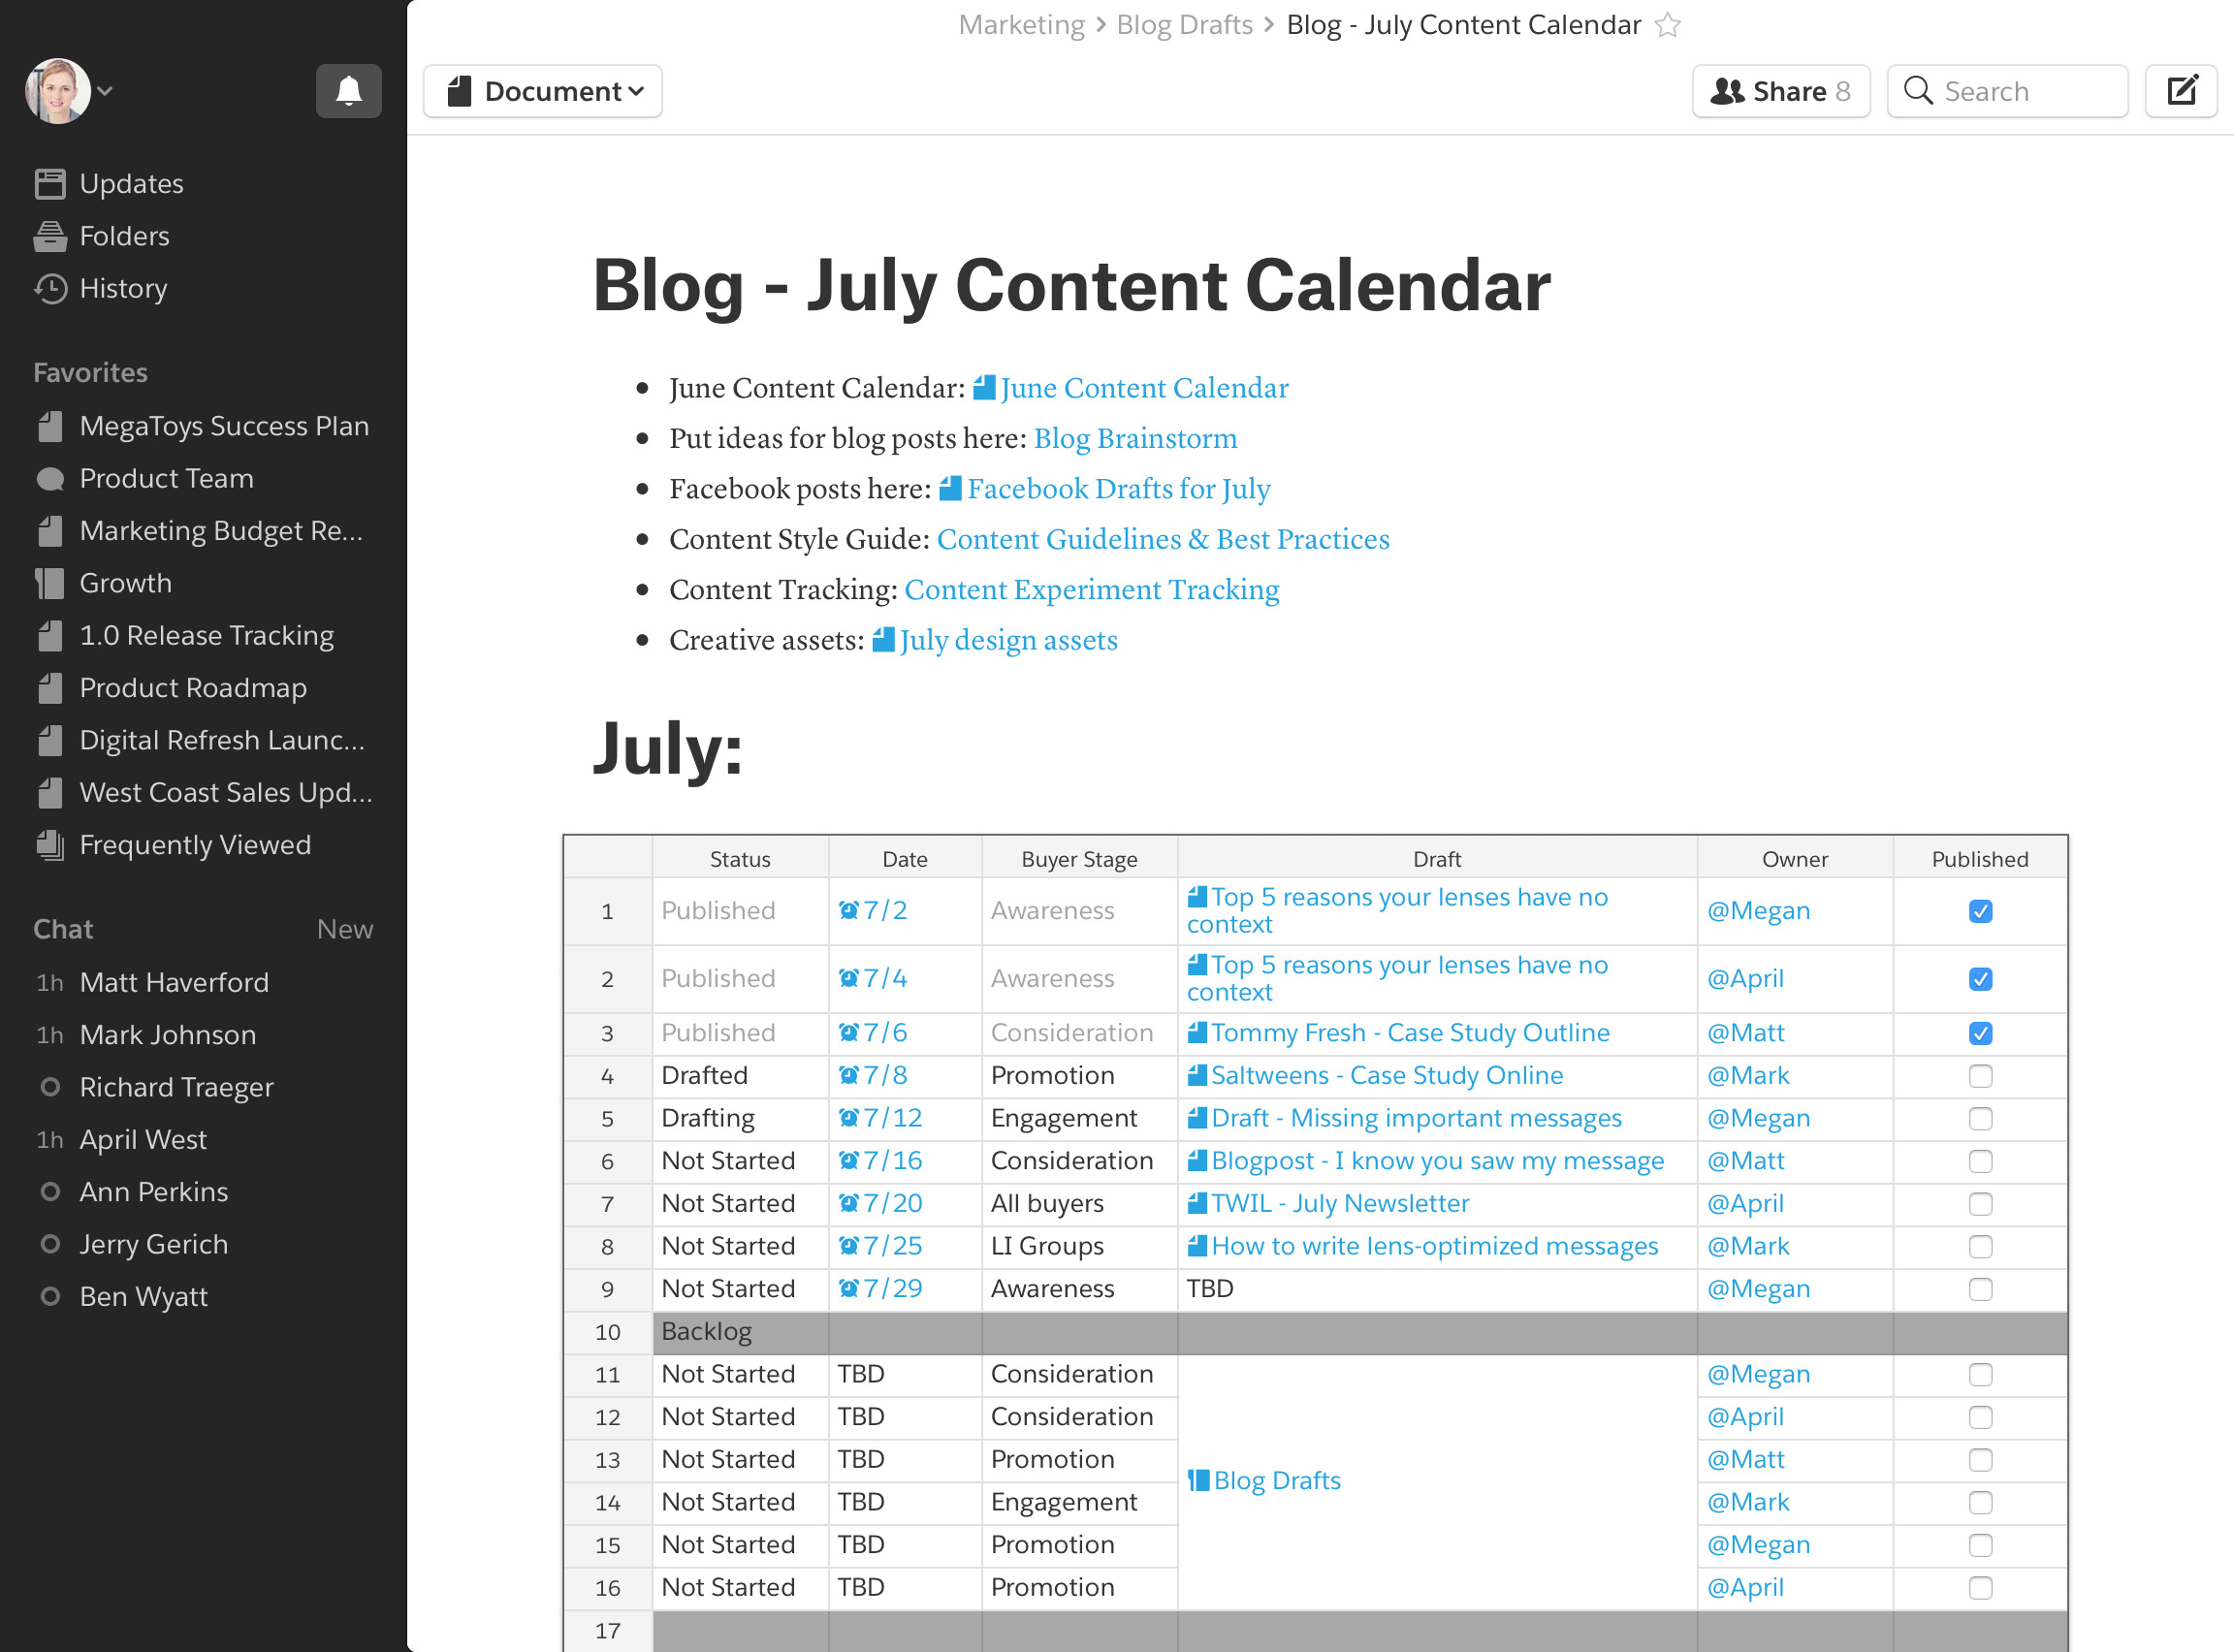The image size is (2234, 1652).
Task: Open chat with Richard Traeger
Action: (x=176, y=1087)
